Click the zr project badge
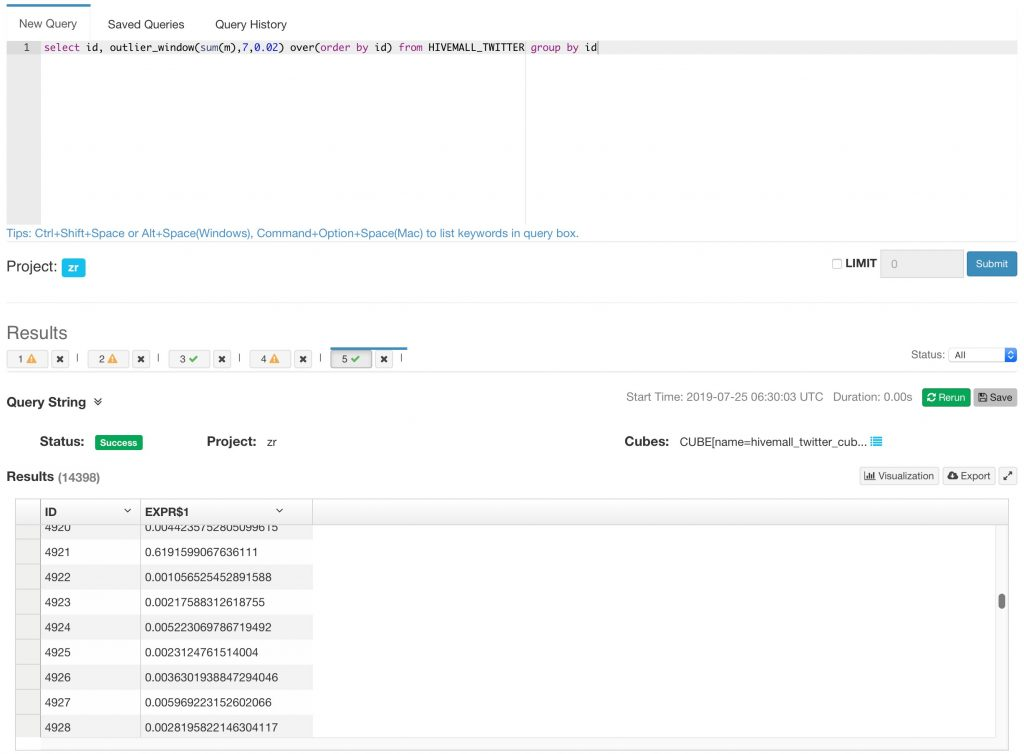Screen dimensions: 1024x754 pyautogui.click(x=73, y=268)
